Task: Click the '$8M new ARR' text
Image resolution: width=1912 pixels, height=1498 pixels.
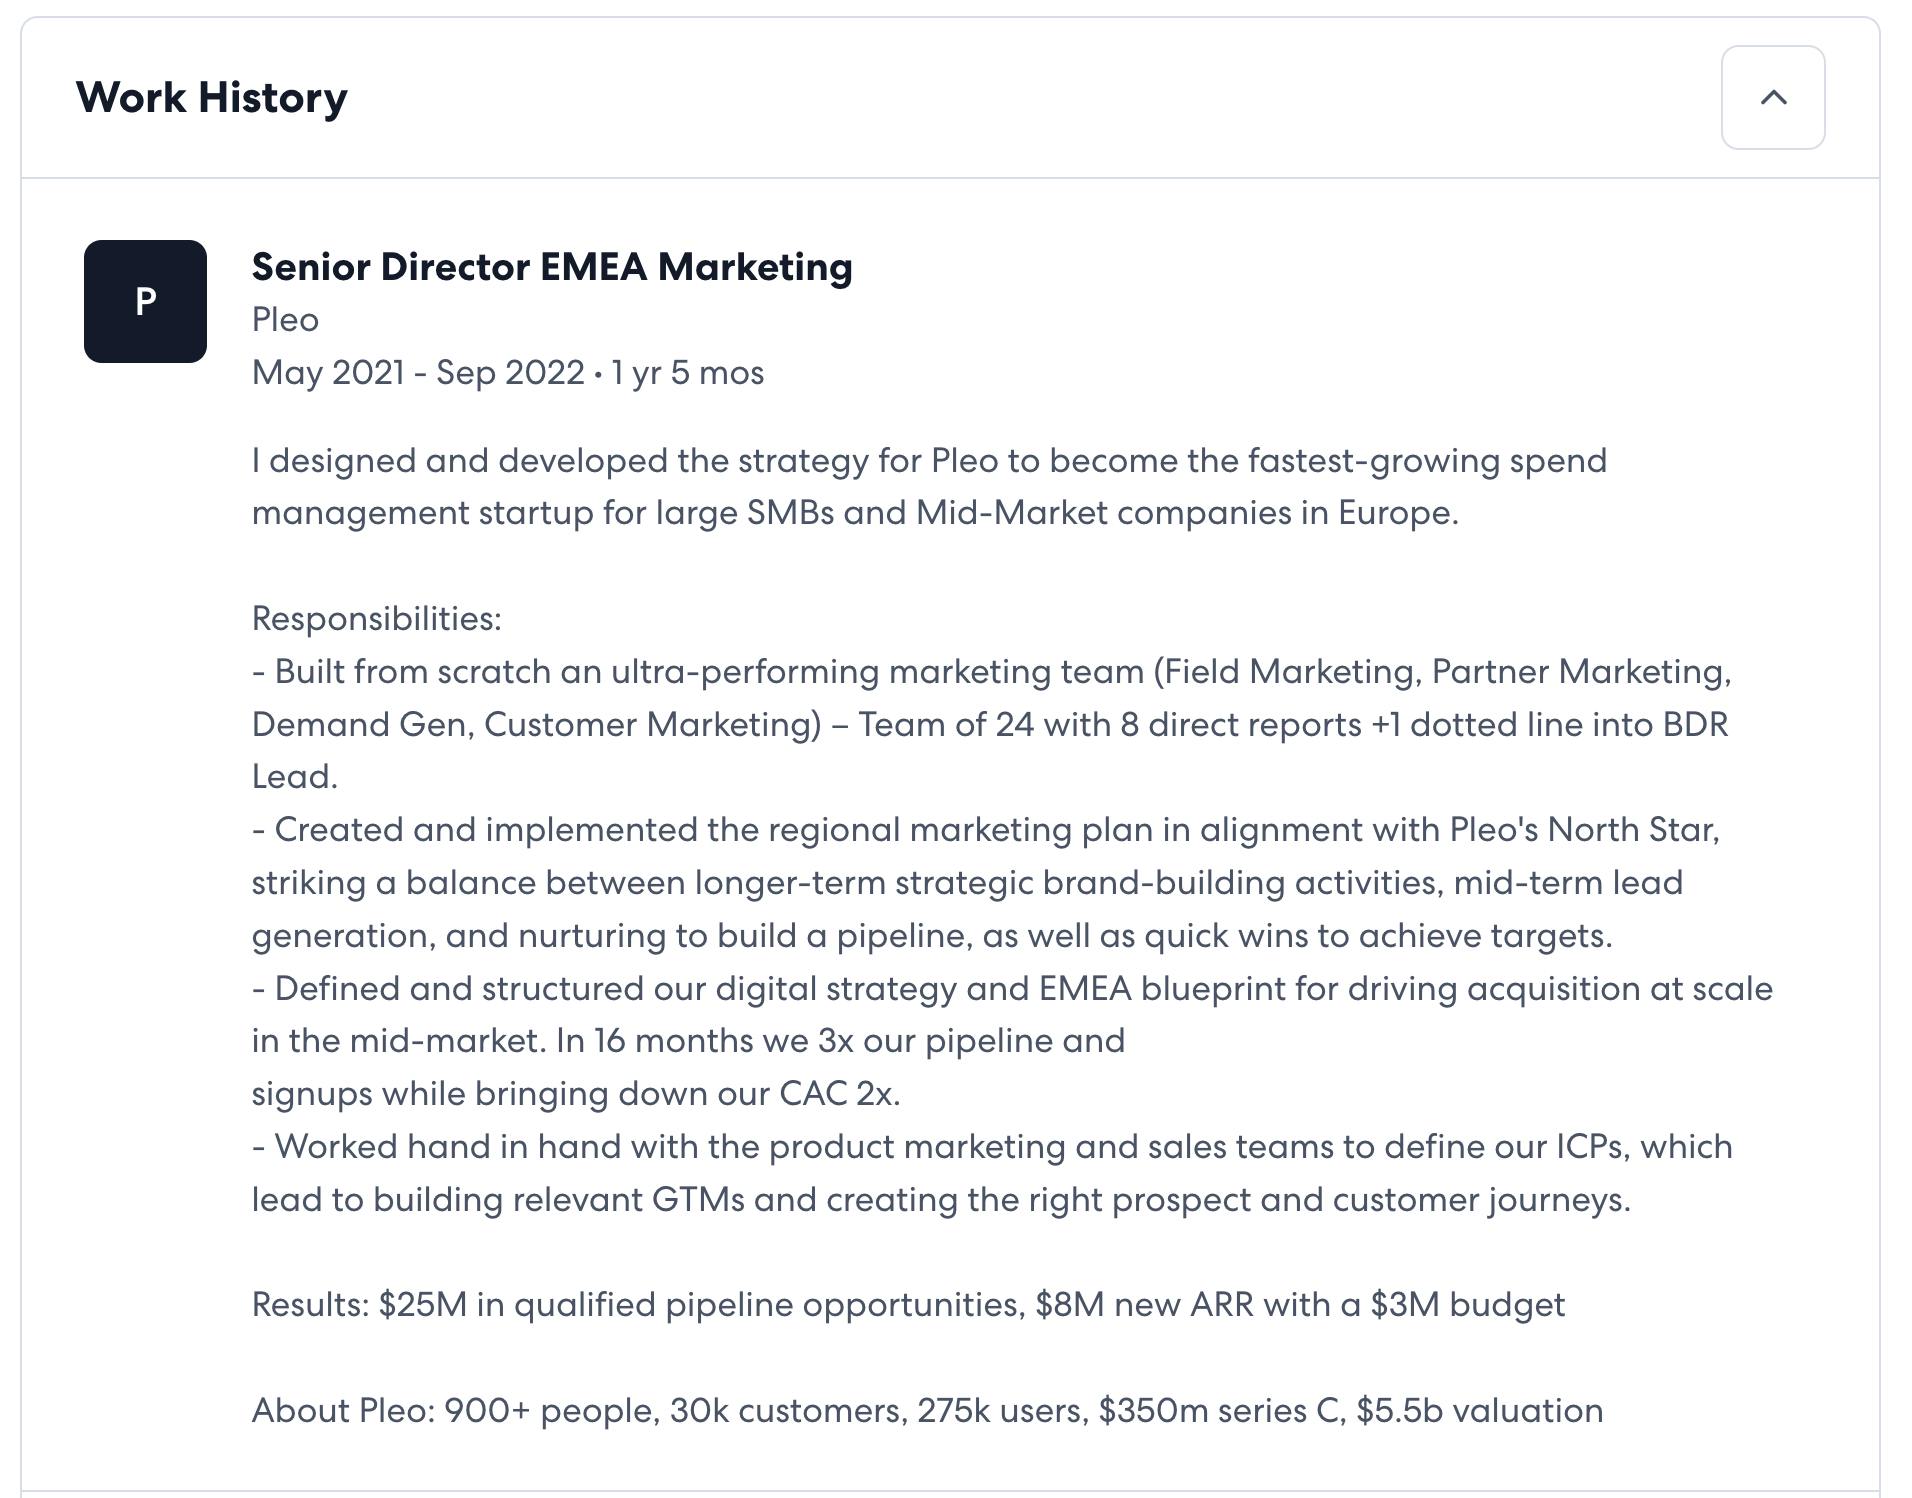Action: pyautogui.click(x=1144, y=1305)
